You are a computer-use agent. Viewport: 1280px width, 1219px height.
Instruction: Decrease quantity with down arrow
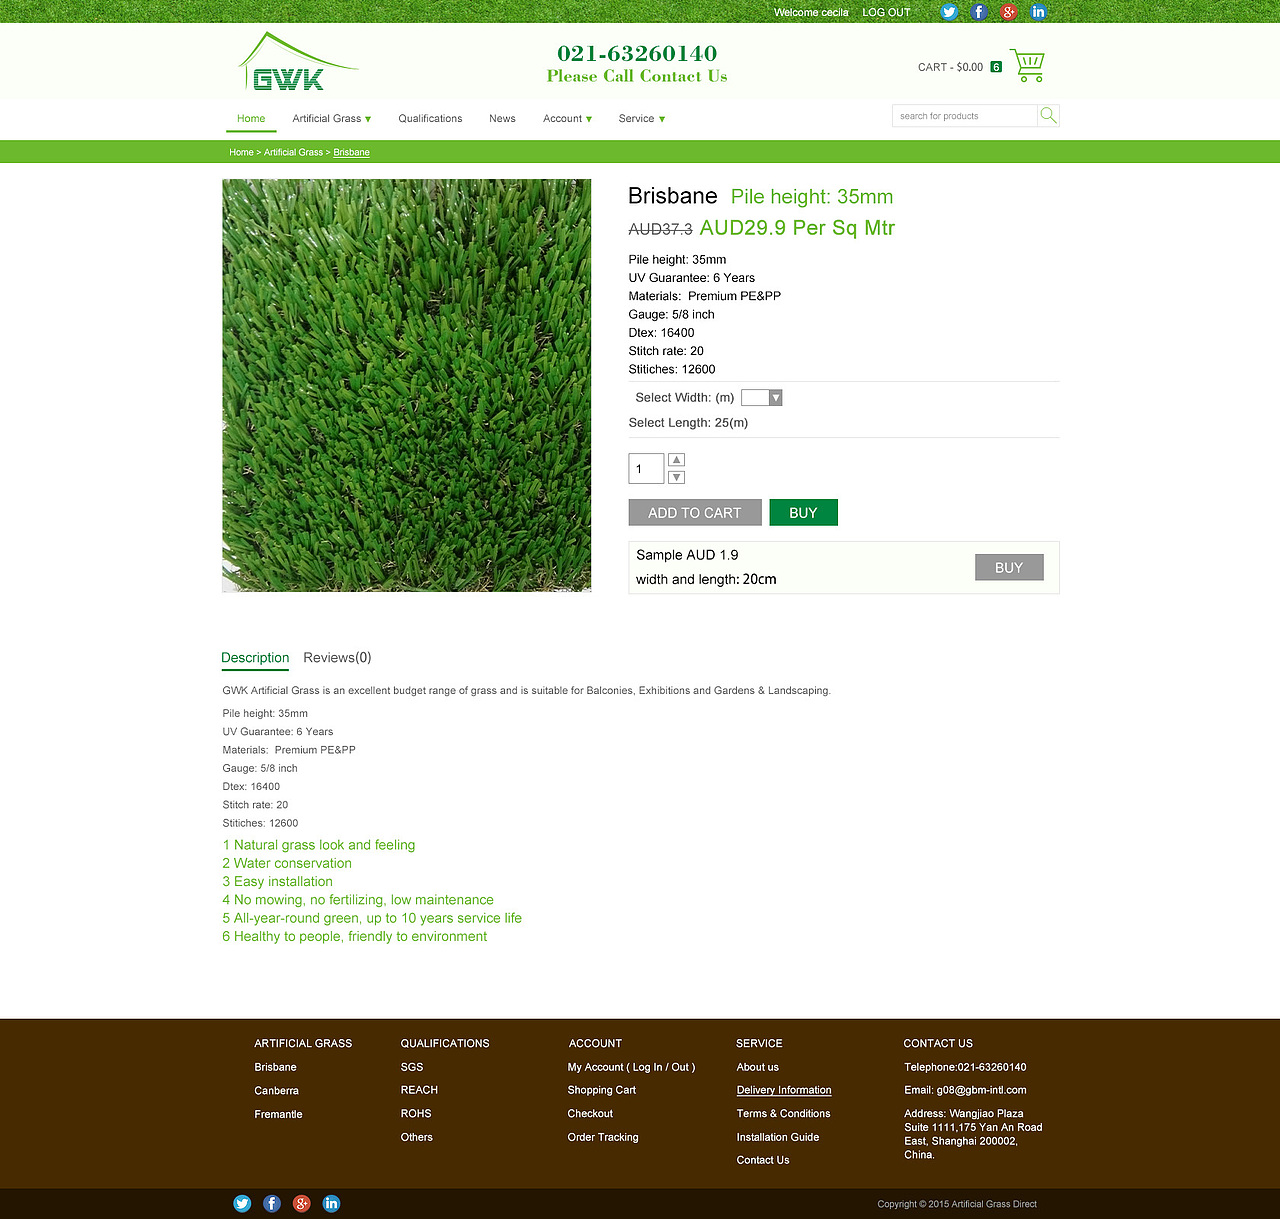(676, 477)
